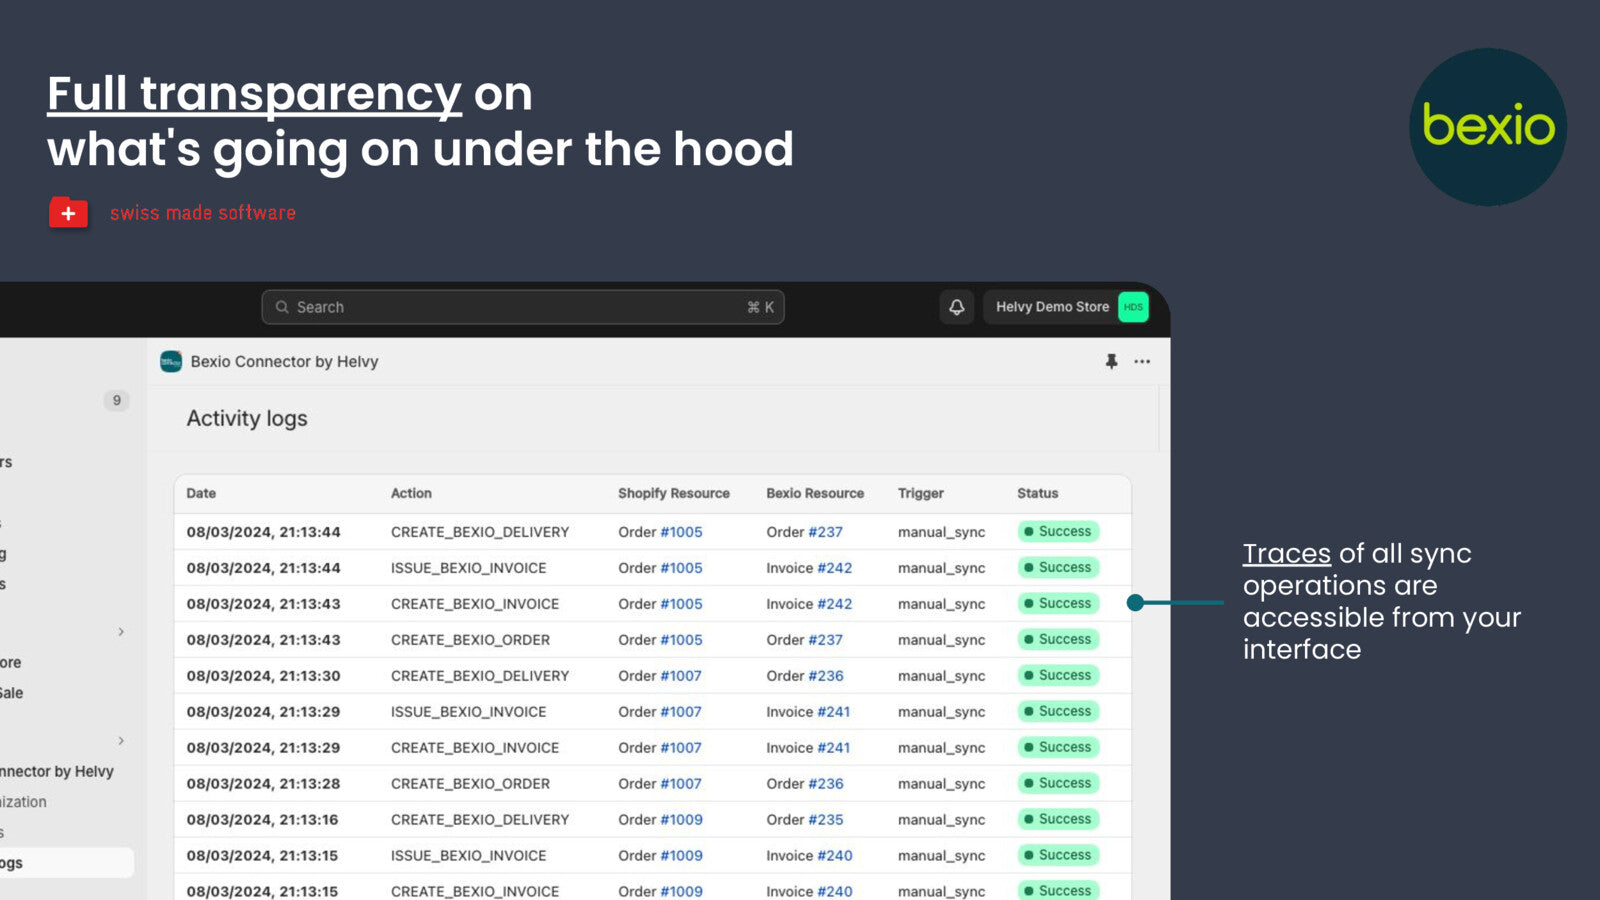The height and width of the screenshot is (900, 1600).
Task: Click Success badge in ISSUE_BEXIO_INVOICE 21:13:44 row
Action: coord(1058,568)
